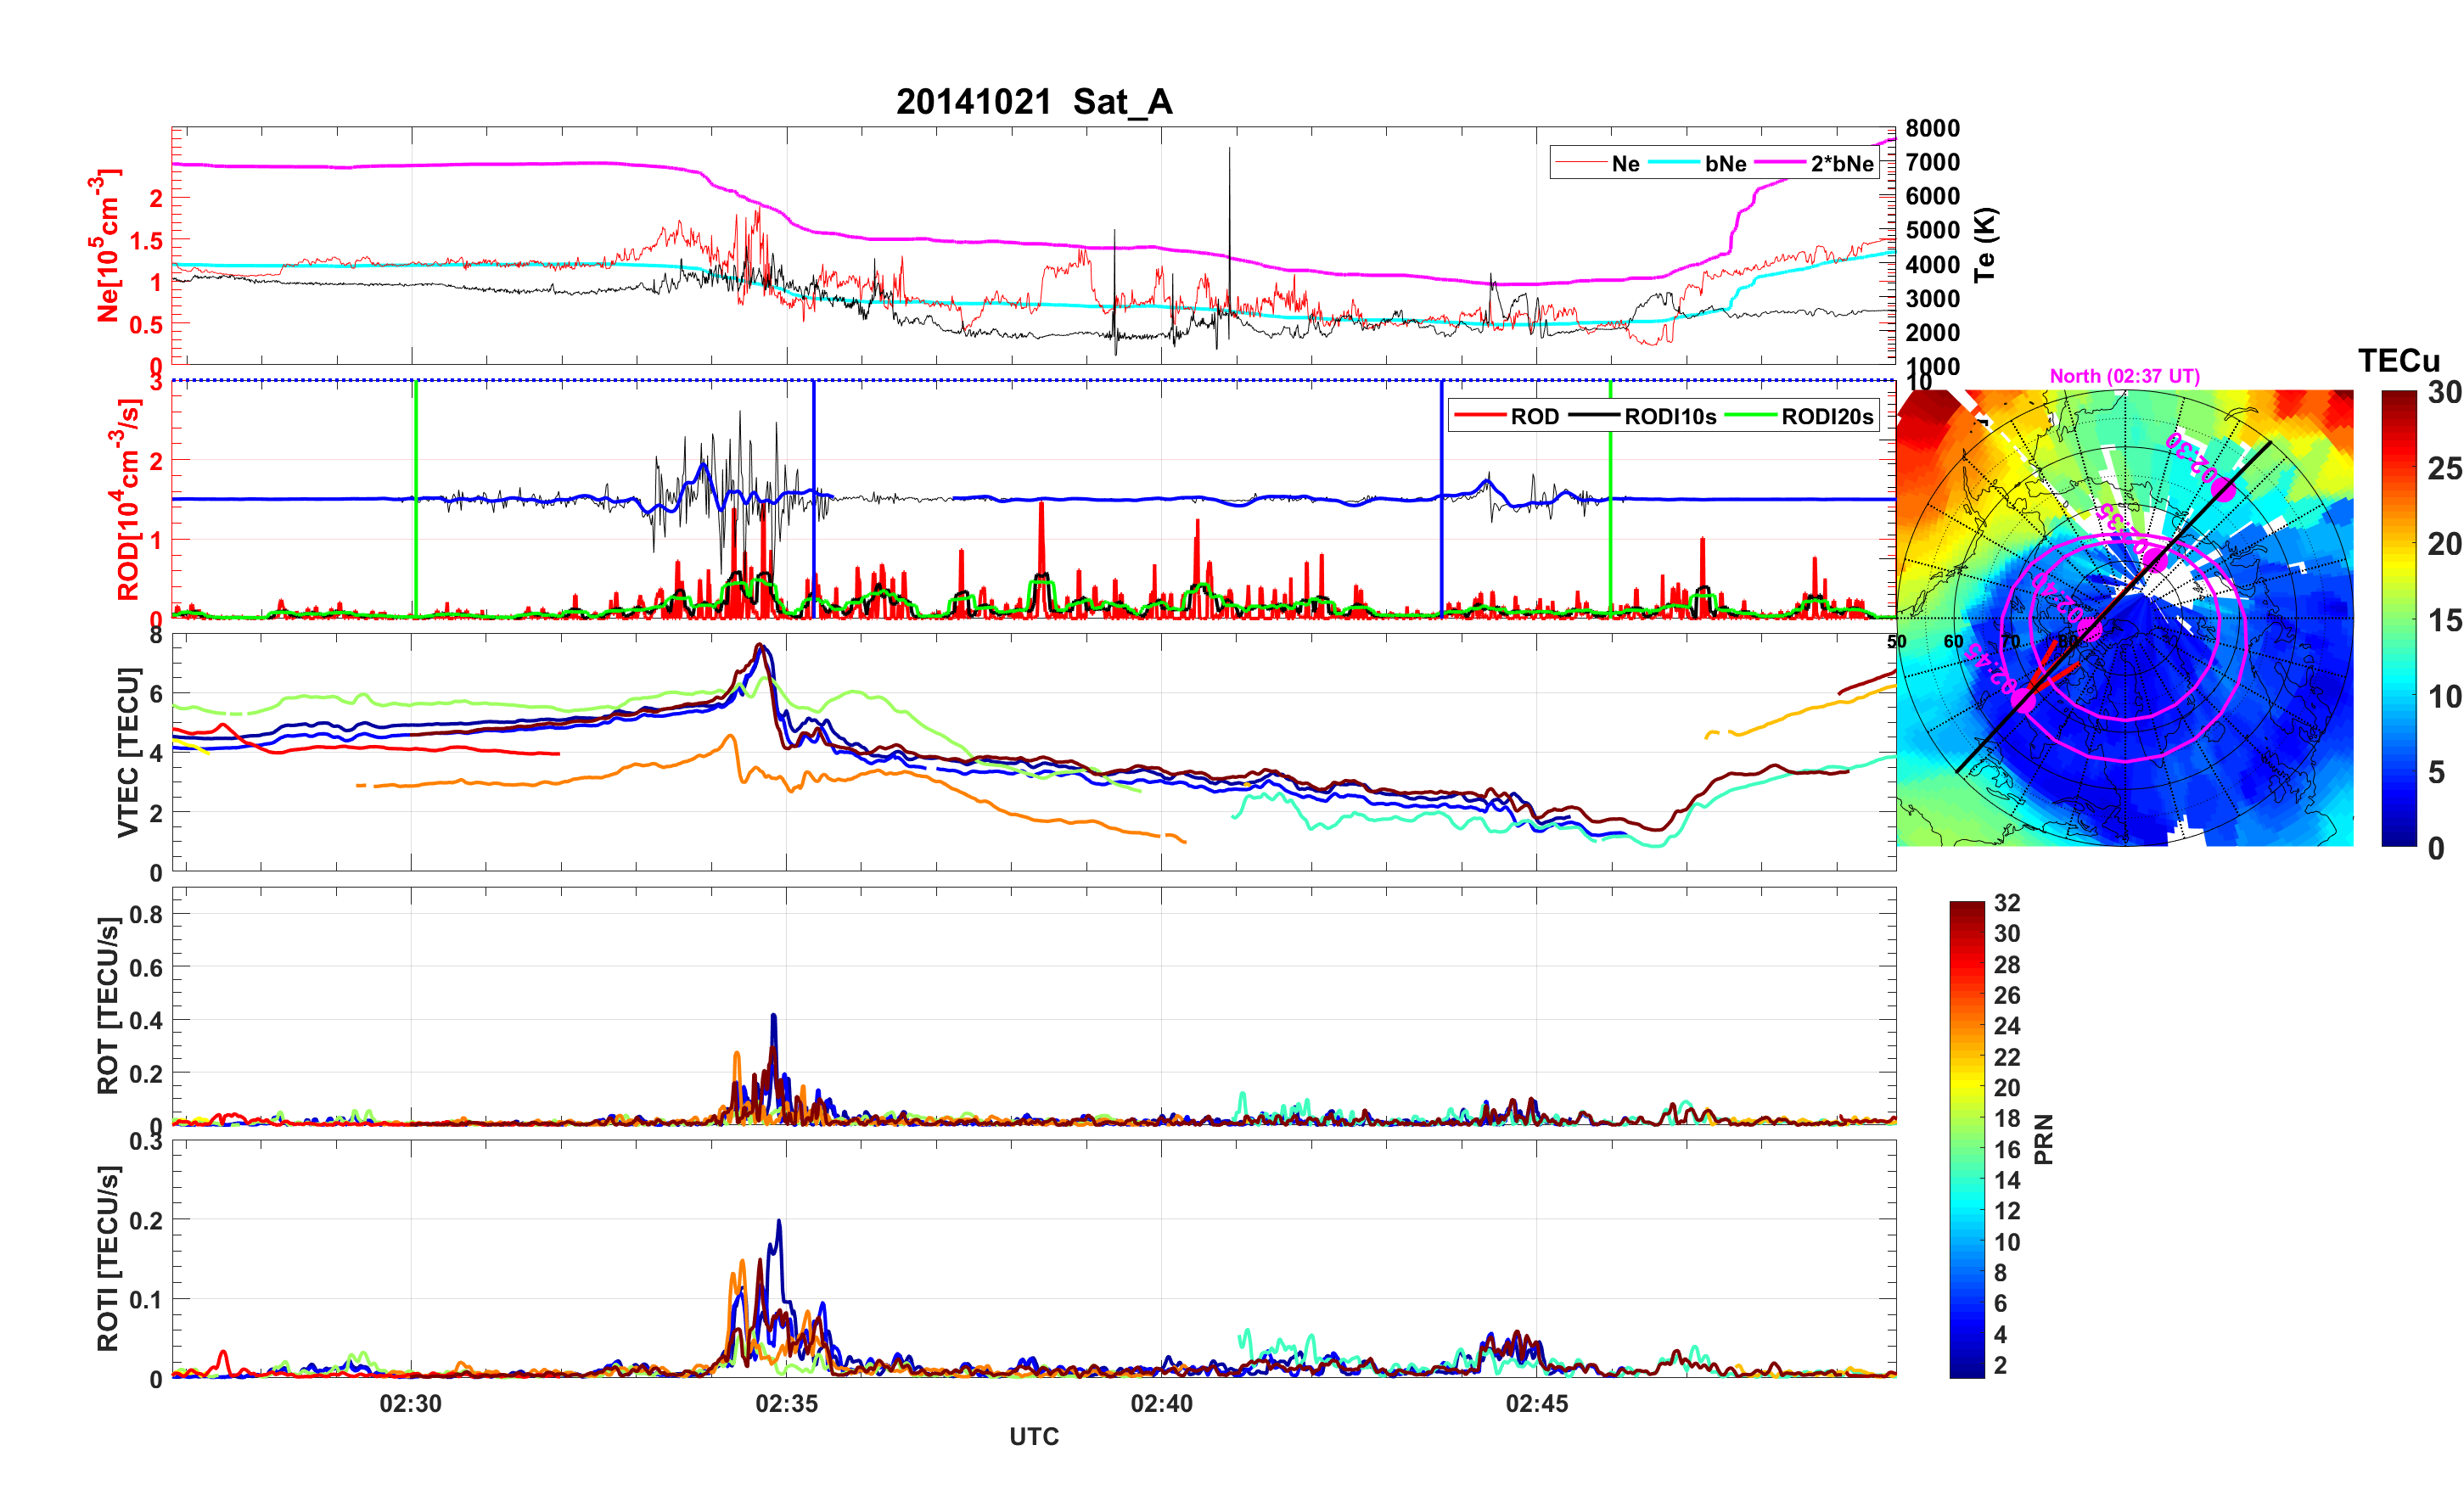Click the 02:35 time axis tick label
Screen dimensions: 2464x1490
(786, 1404)
